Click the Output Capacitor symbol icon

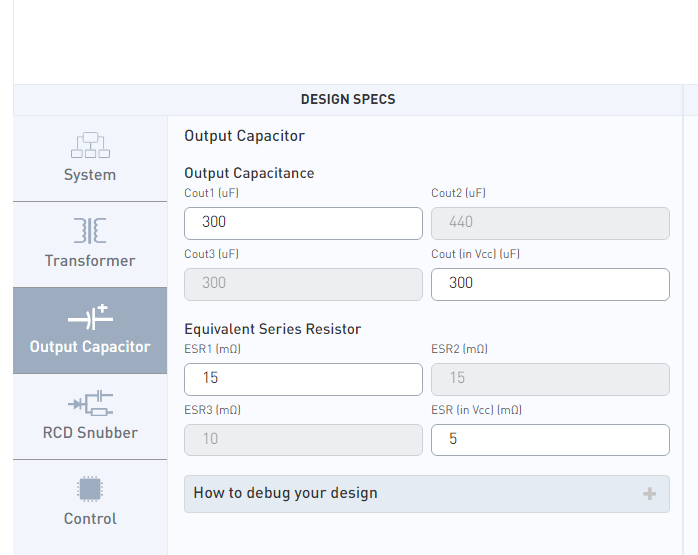tap(90, 317)
